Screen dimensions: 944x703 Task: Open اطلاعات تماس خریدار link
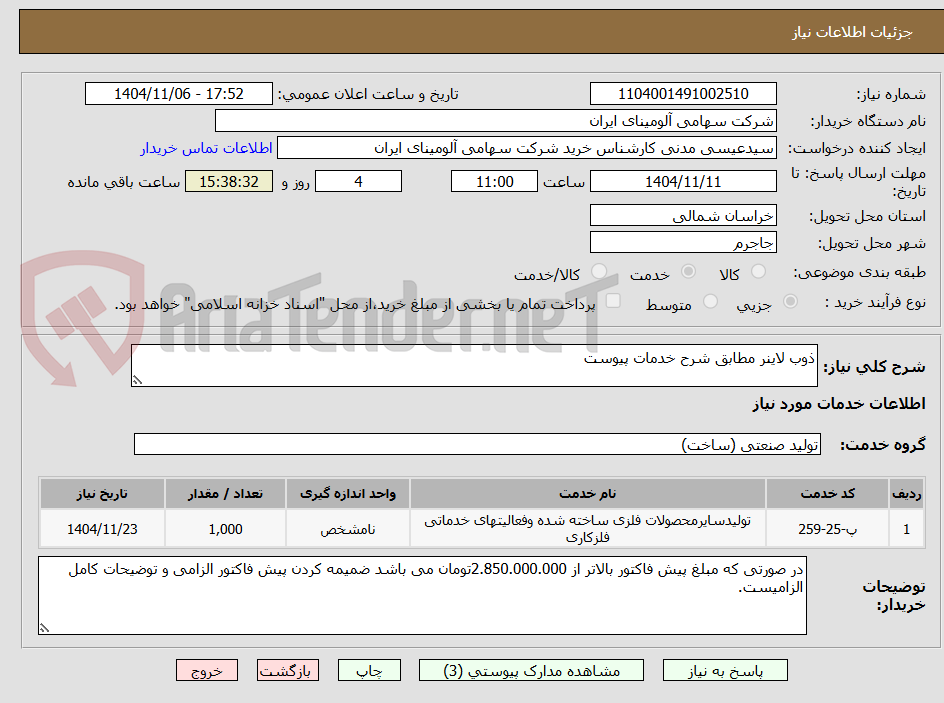pos(206,148)
